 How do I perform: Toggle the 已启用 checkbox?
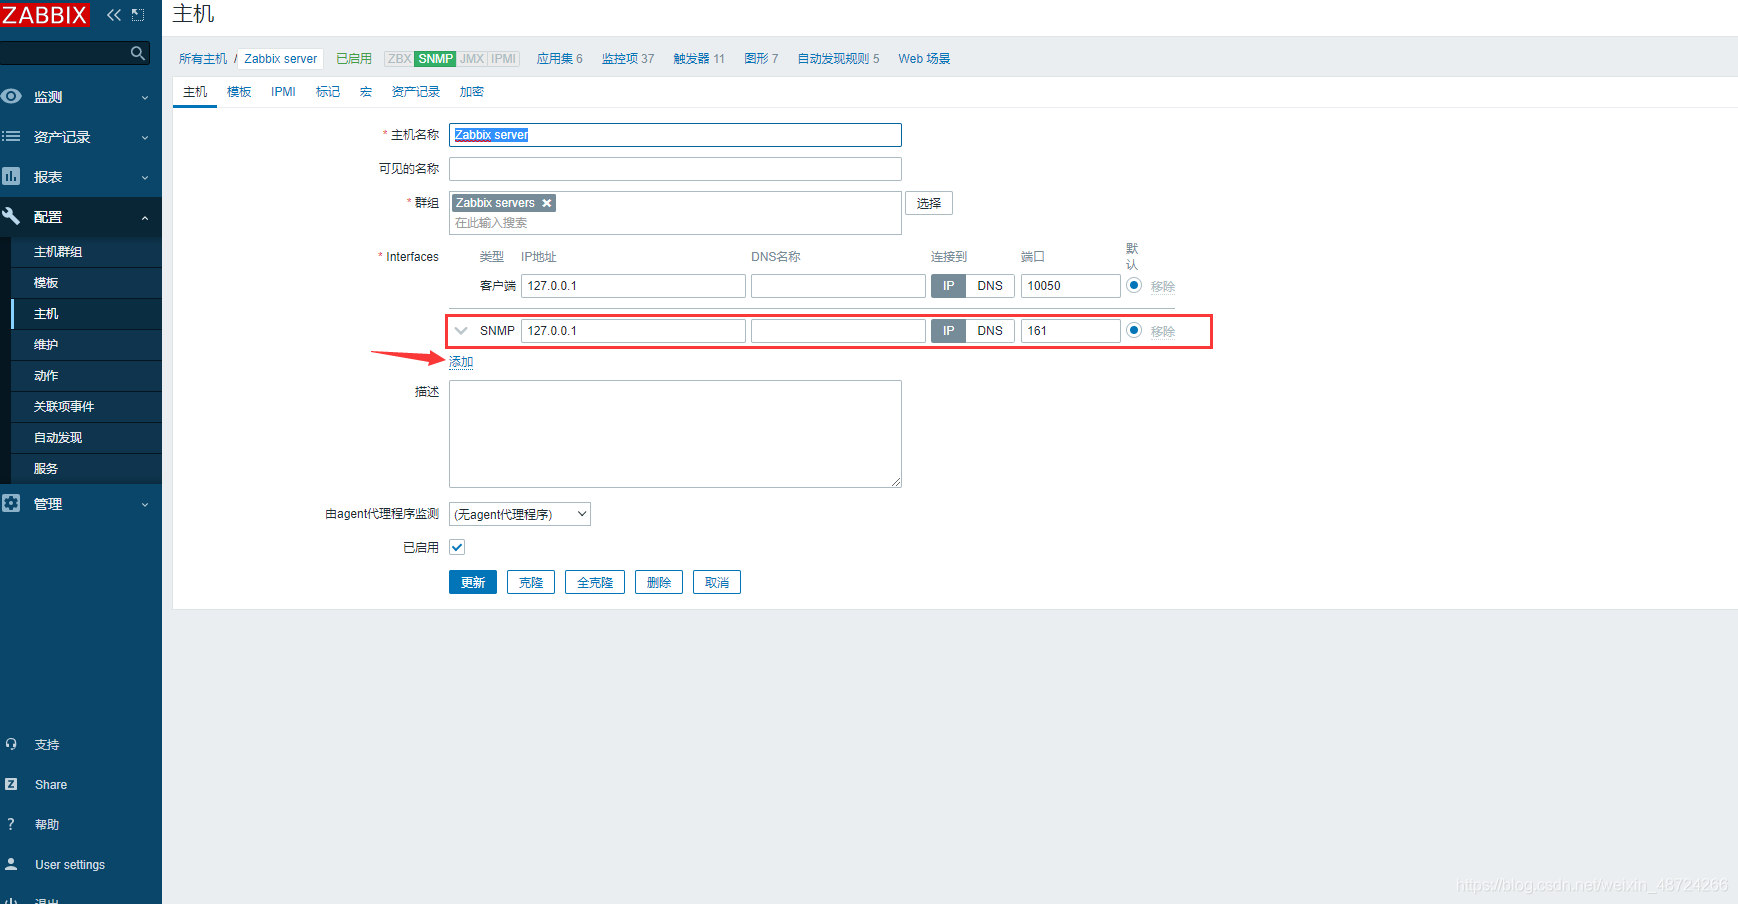457,547
